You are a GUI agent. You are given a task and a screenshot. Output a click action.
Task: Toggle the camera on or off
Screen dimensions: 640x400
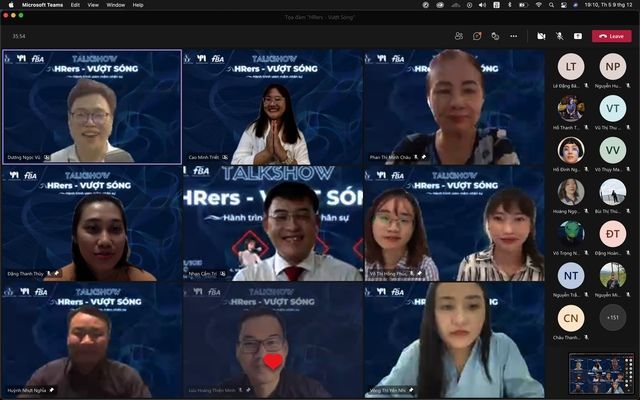(541, 36)
